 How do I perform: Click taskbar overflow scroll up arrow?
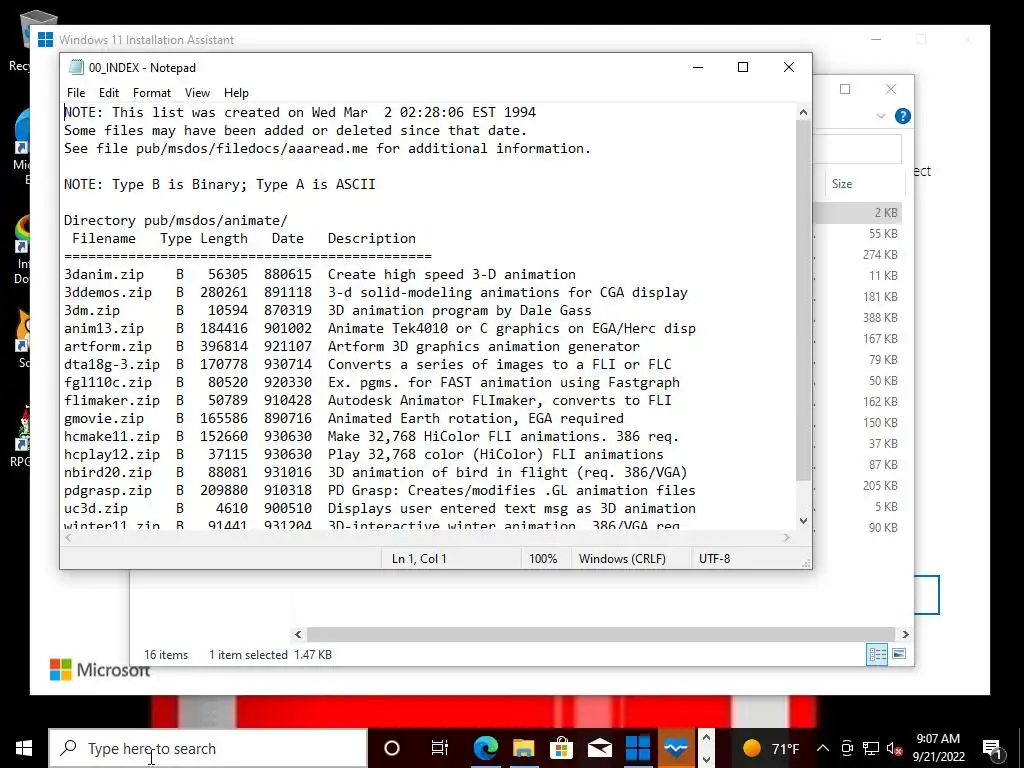706,738
